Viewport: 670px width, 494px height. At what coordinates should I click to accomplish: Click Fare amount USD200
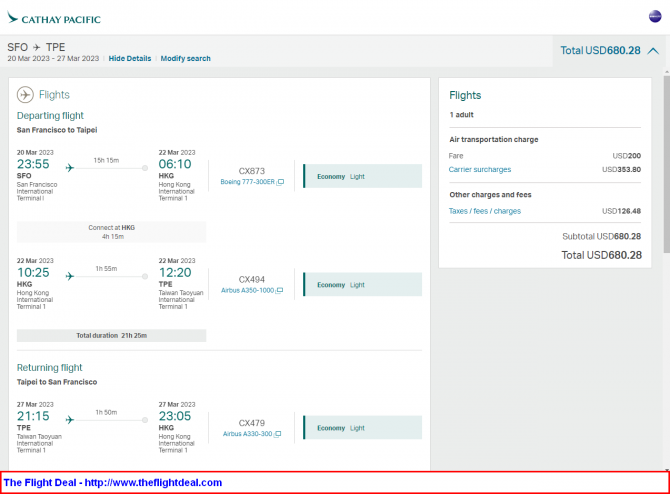coord(626,156)
